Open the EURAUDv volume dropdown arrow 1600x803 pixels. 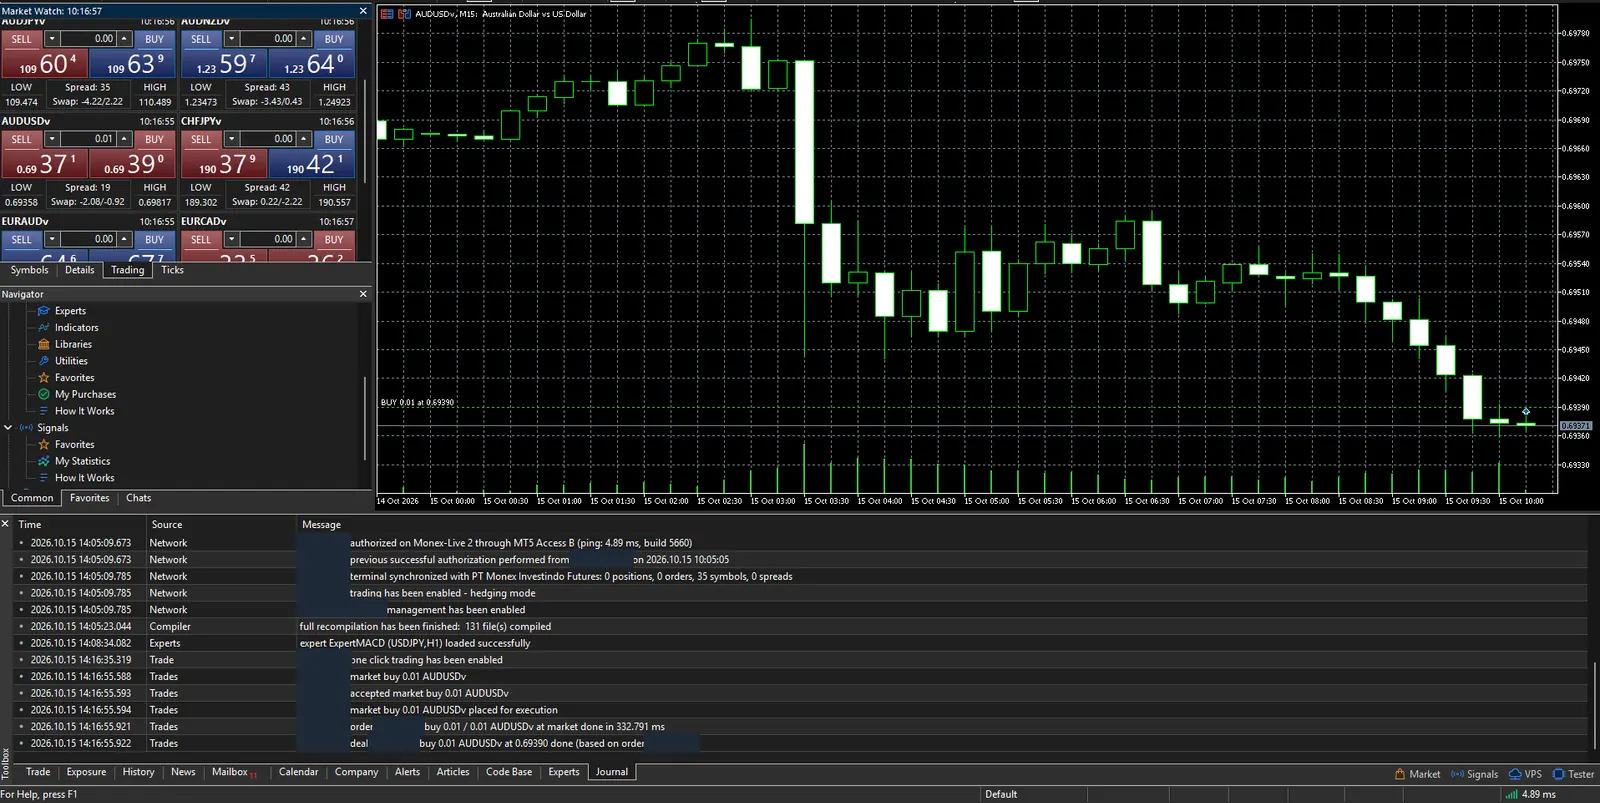point(52,239)
